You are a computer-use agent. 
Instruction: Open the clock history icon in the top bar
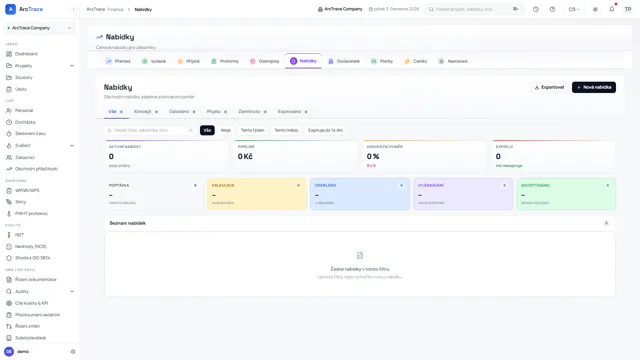pos(536,9)
